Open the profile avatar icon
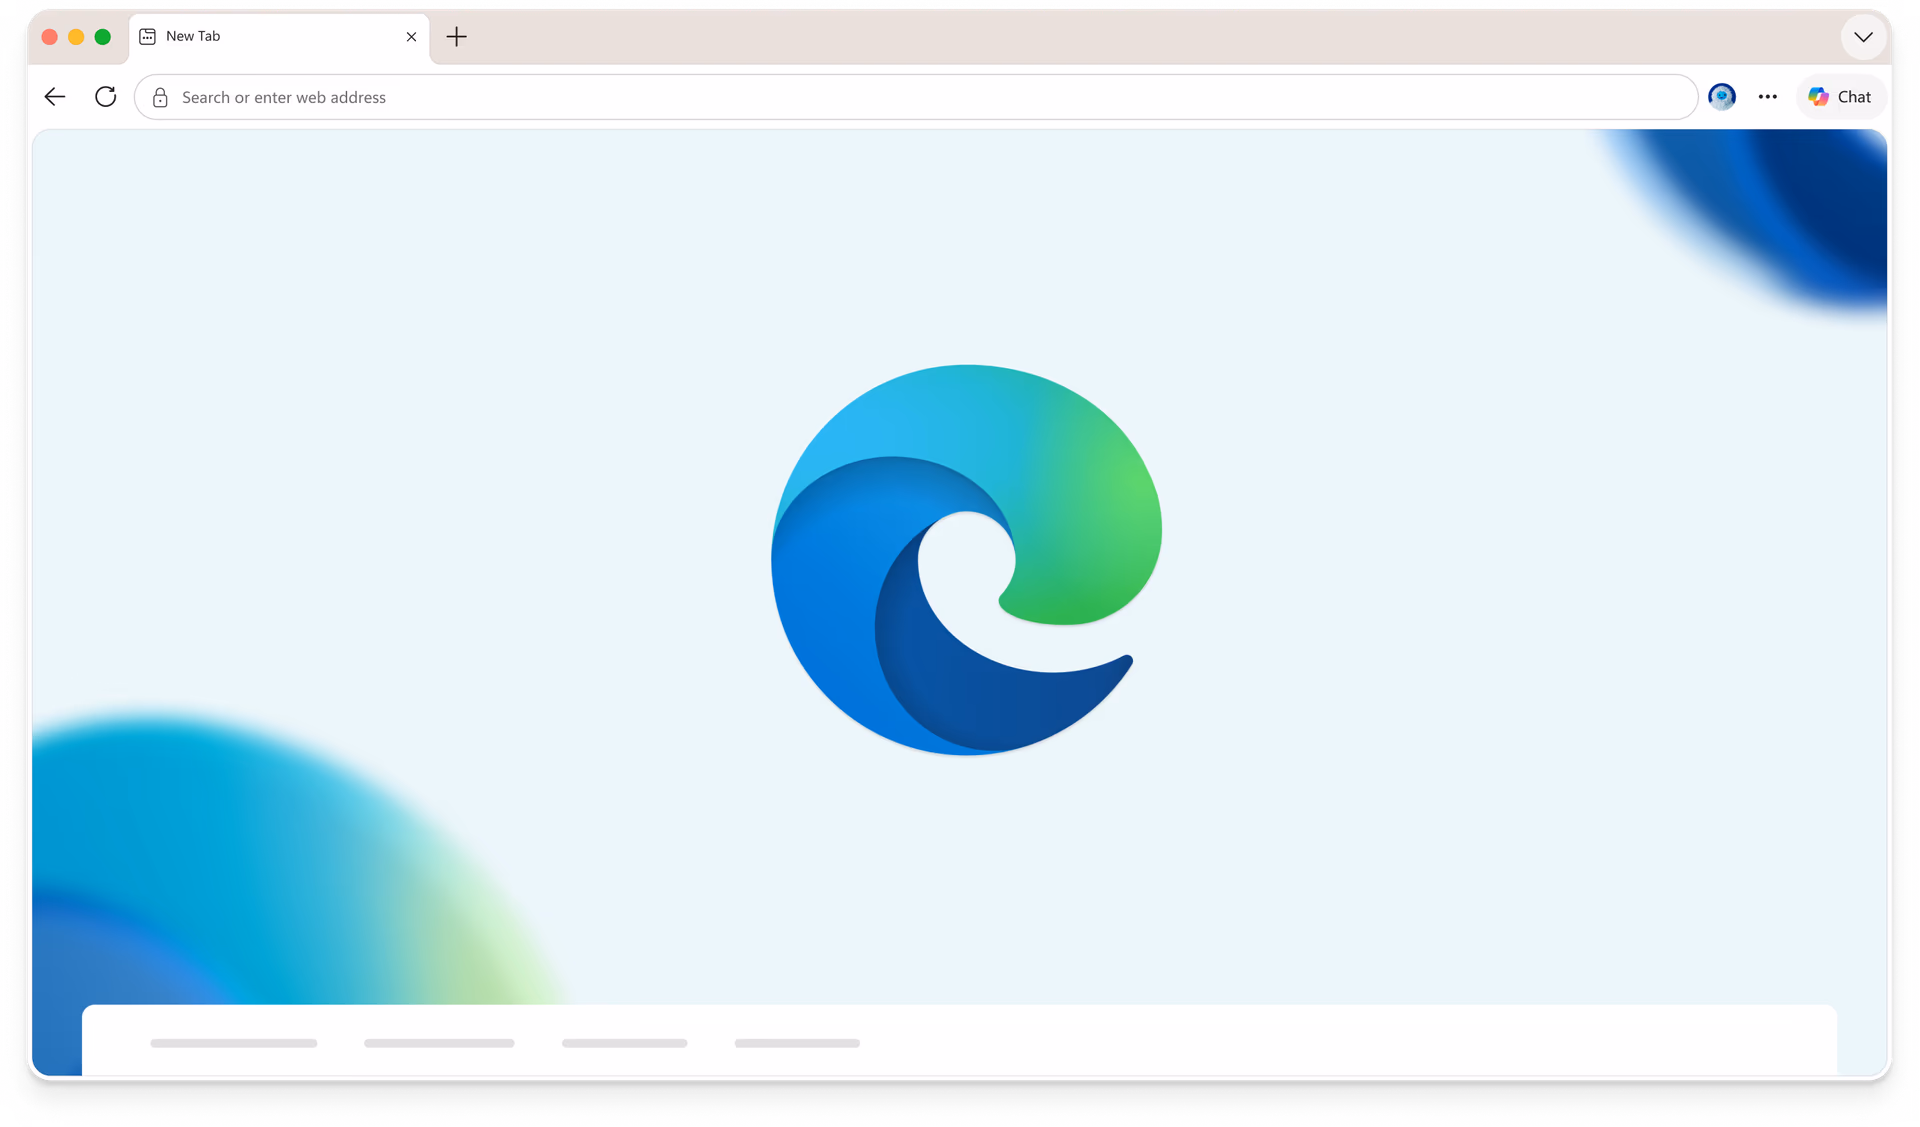 pos(1722,97)
